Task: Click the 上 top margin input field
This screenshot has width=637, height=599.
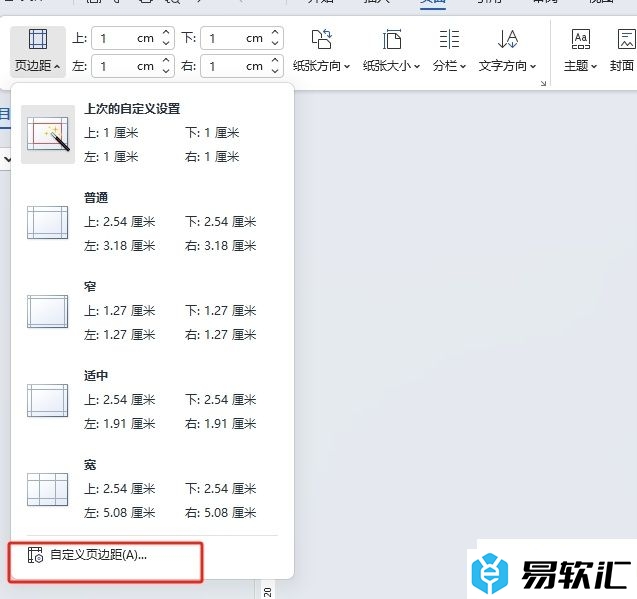Action: tap(133, 38)
